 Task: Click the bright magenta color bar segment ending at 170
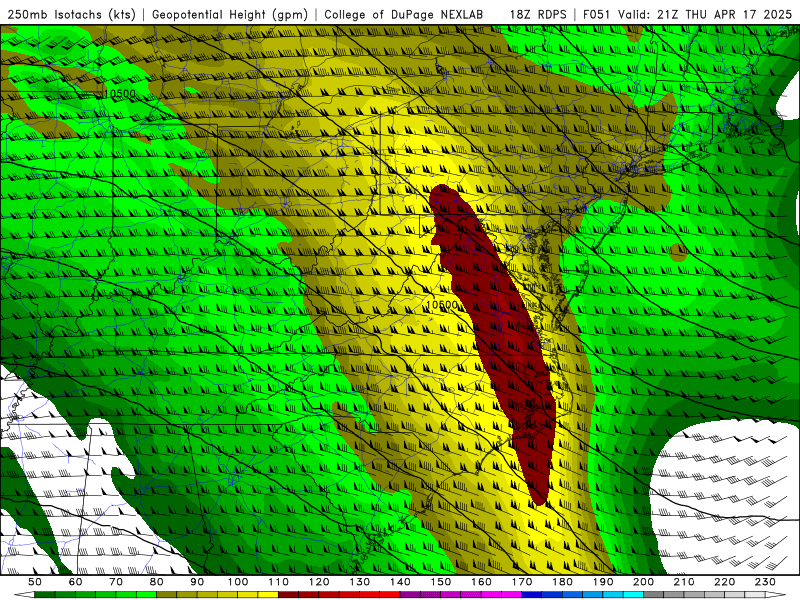[x=512, y=595]
